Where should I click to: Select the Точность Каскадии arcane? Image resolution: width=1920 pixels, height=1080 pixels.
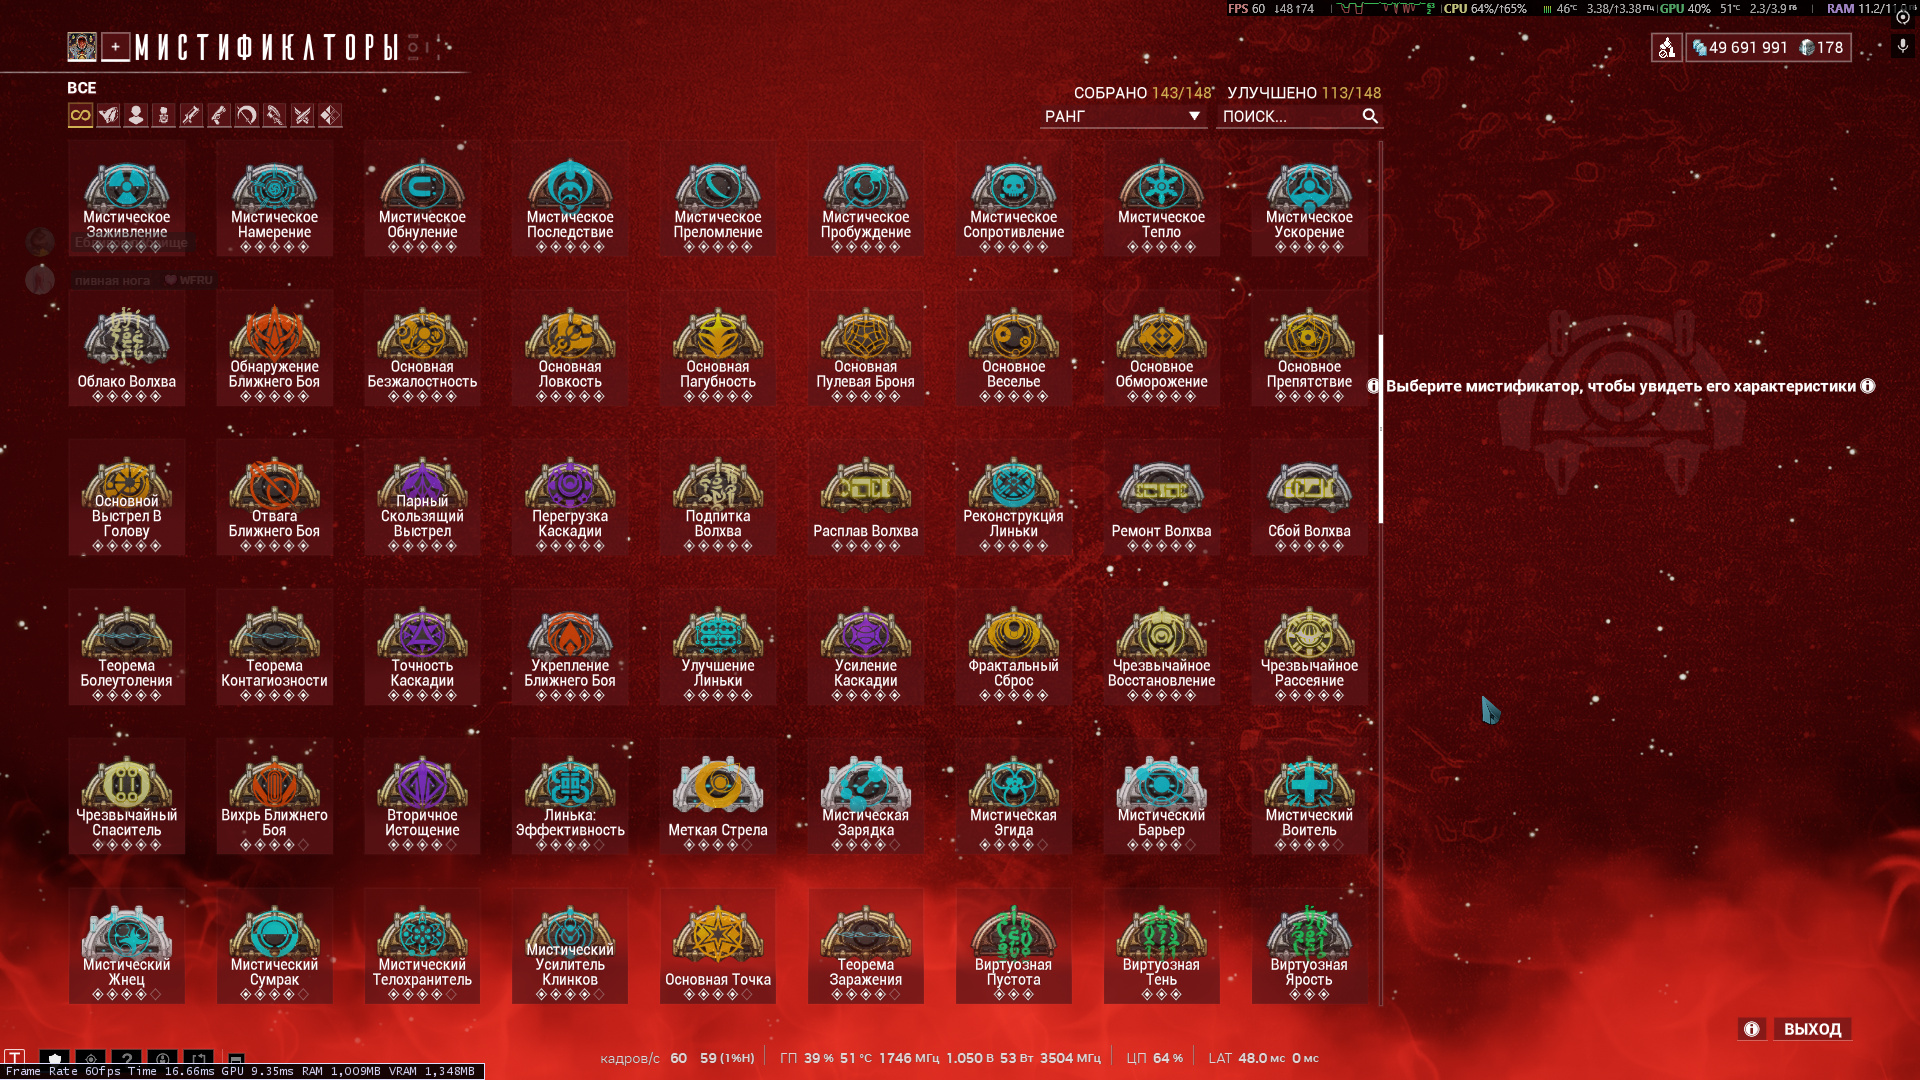pyautogui.click(x=422, y=647)
